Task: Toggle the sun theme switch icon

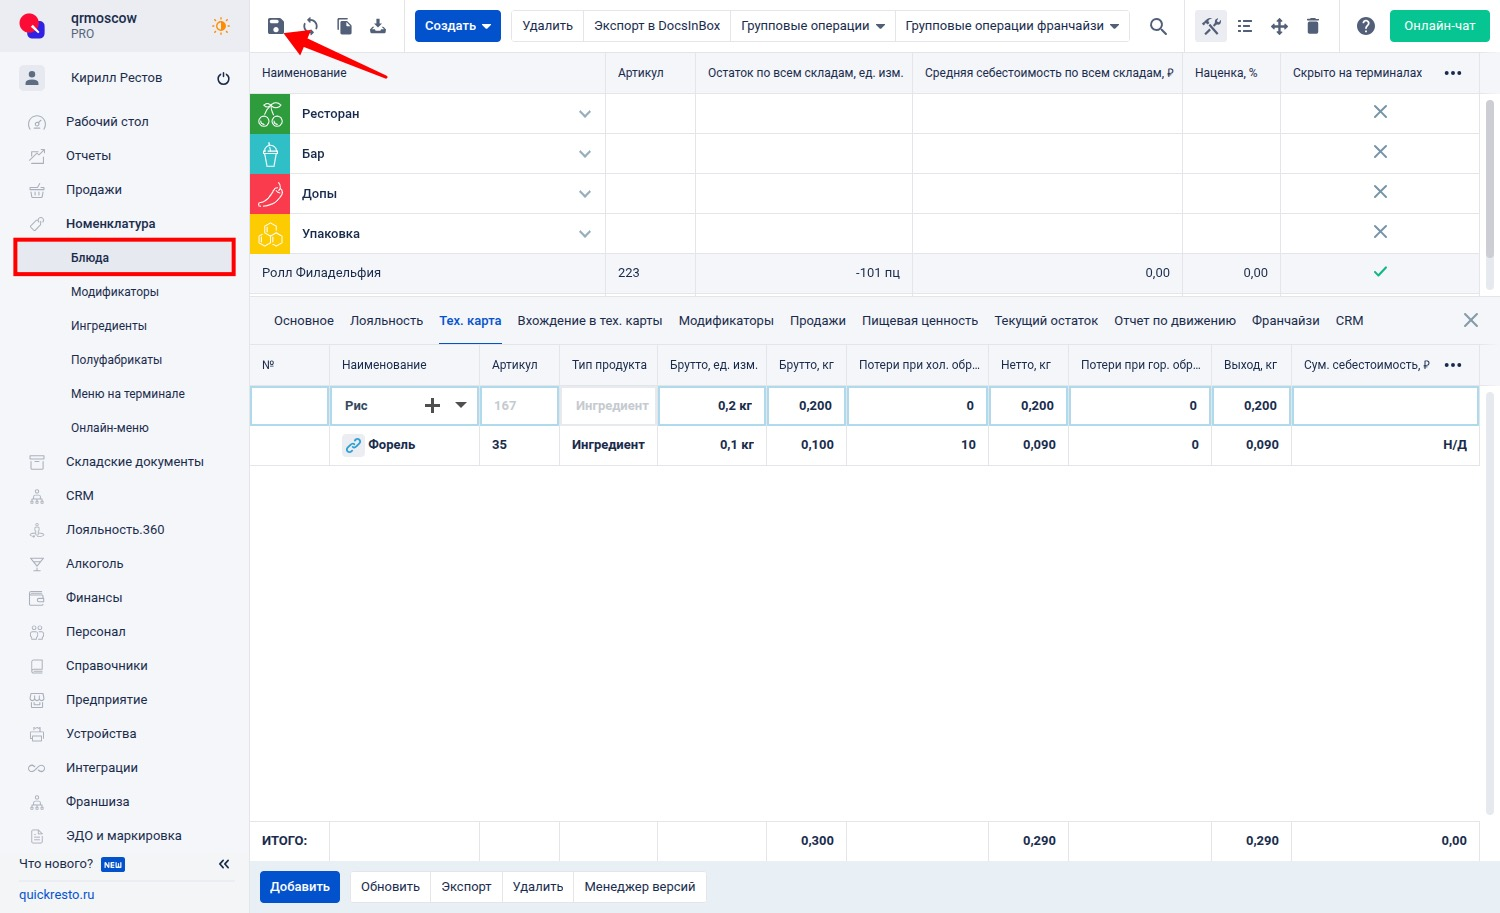Action: click(x=221, y=26)
